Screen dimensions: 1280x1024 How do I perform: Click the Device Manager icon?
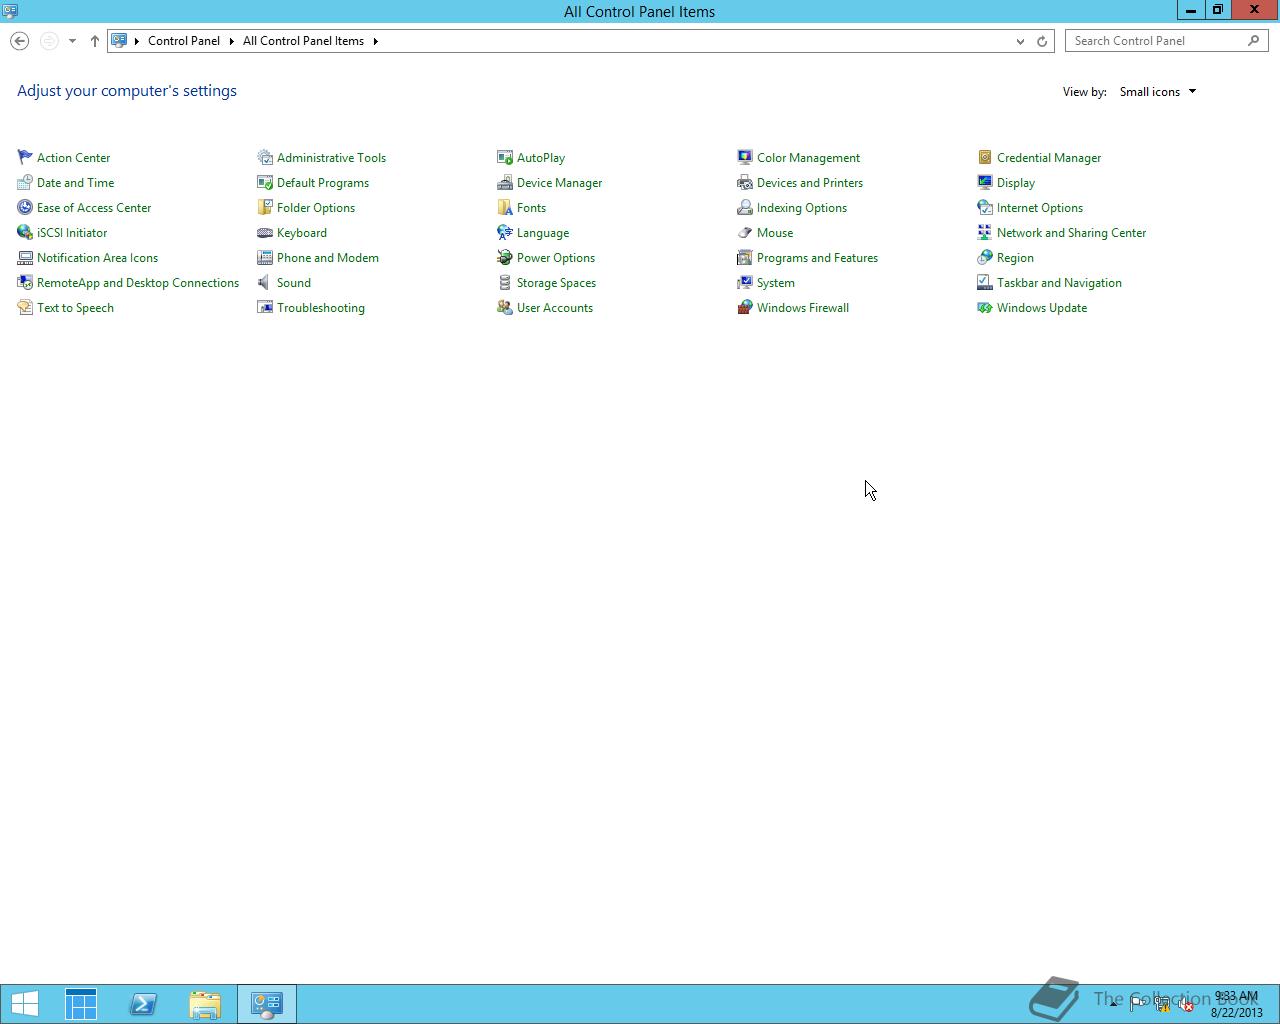505,182
